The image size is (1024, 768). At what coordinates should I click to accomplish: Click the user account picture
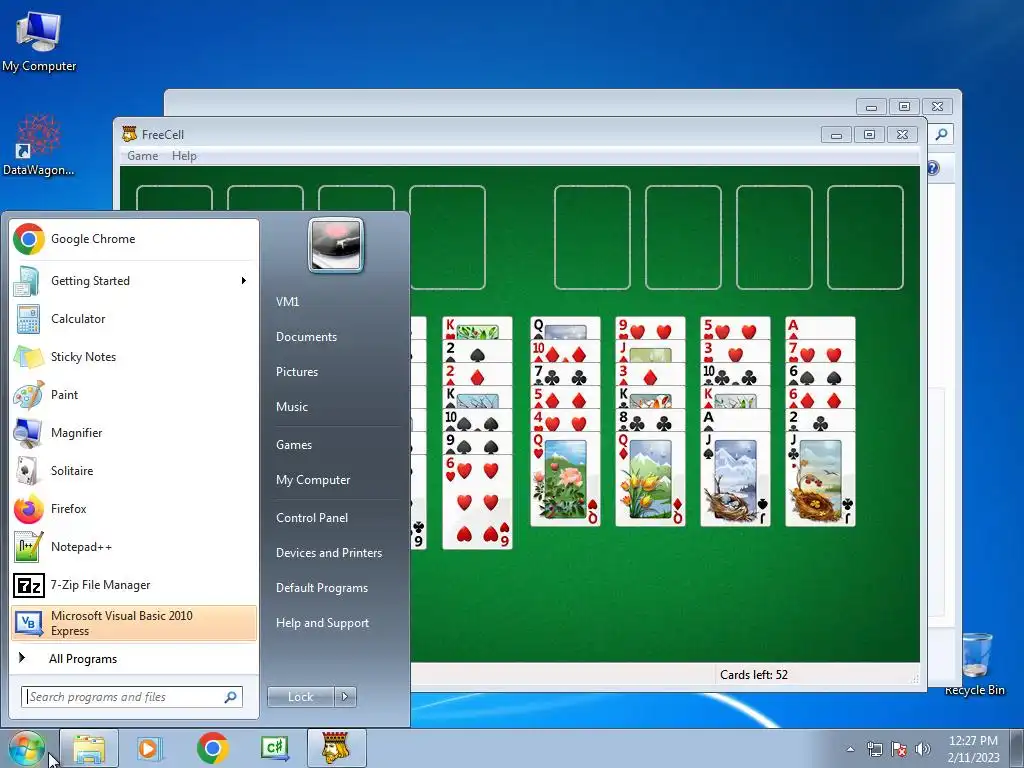click(x=336, y=246)
